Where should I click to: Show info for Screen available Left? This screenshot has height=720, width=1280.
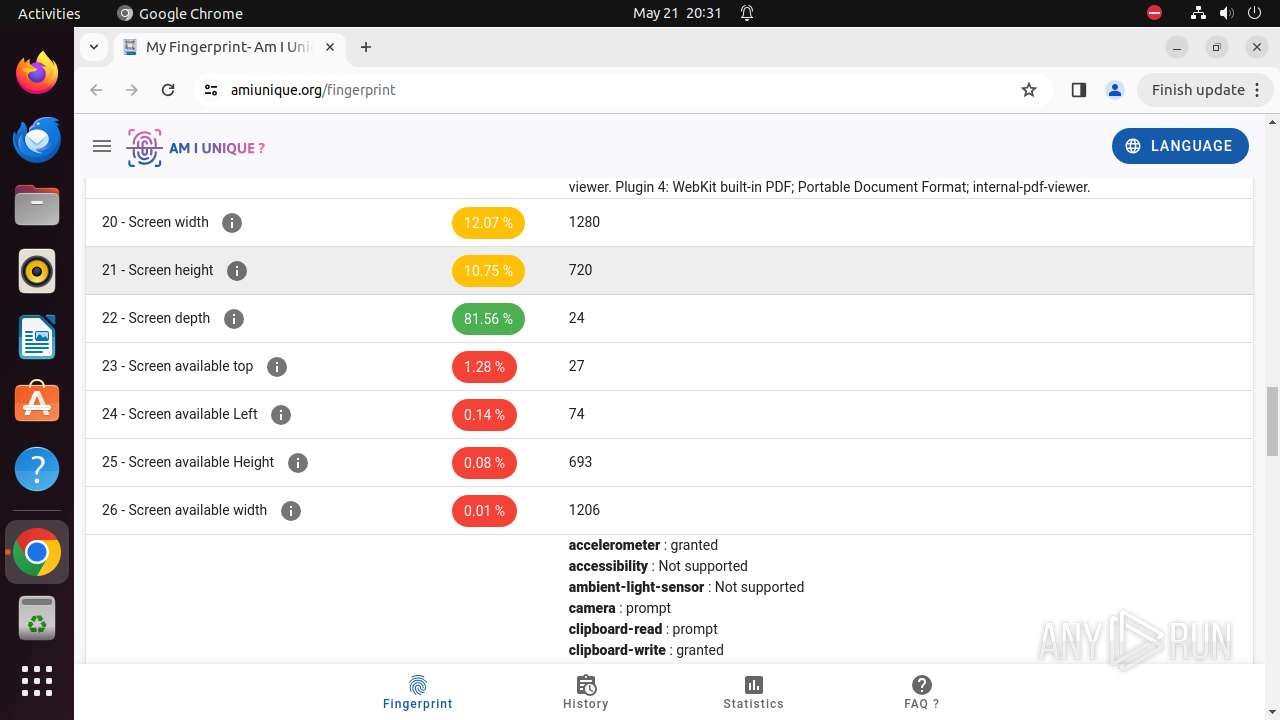point(281,415)
